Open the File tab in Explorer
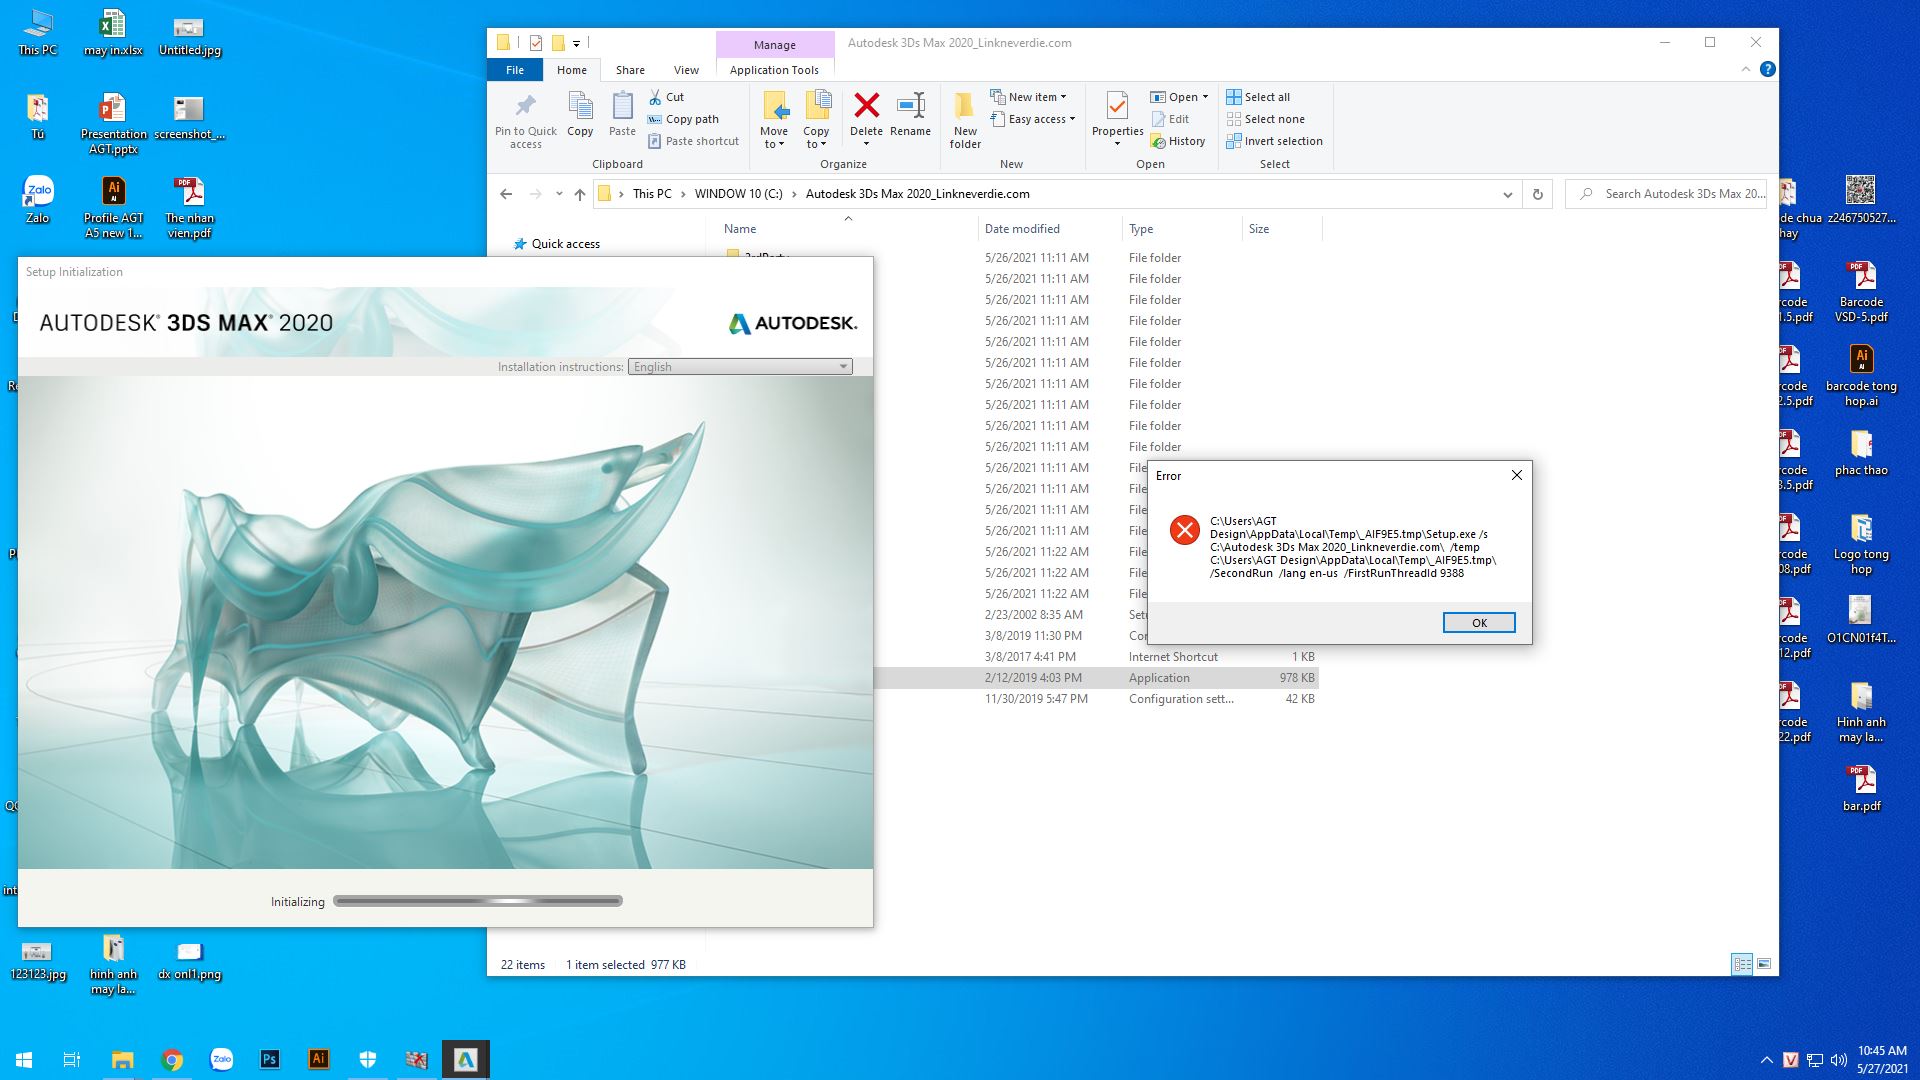 tap(514, 70)
